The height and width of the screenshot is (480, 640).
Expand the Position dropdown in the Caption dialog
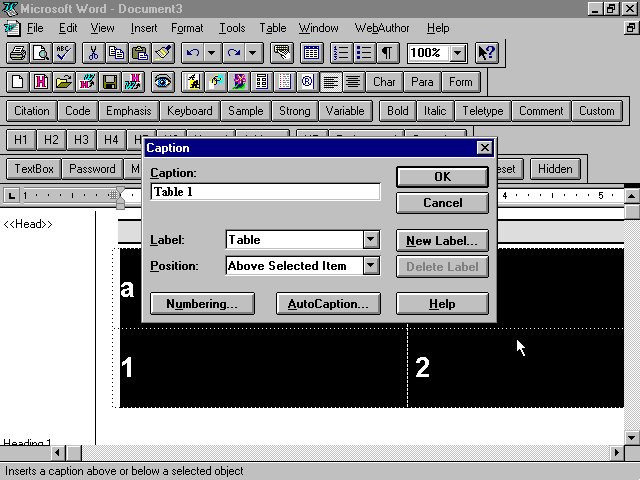[x=371, y=266]
